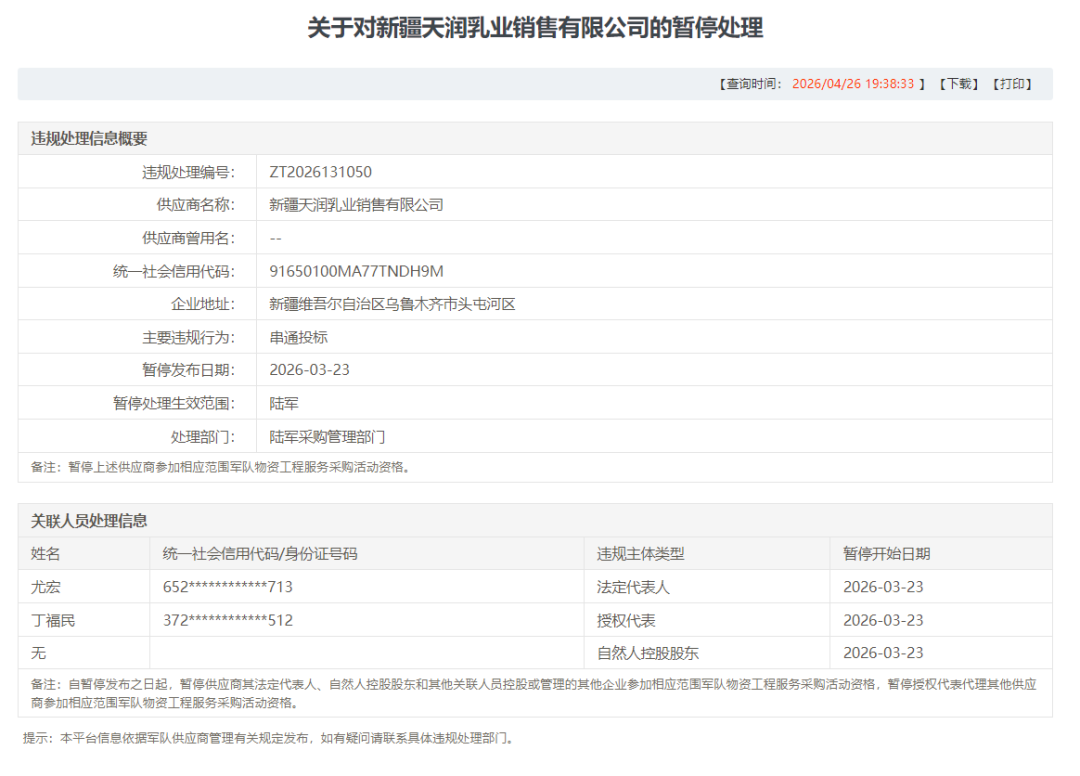
Task: Click the name 丁福民 in the table
Action: click(x=53, y=620)
